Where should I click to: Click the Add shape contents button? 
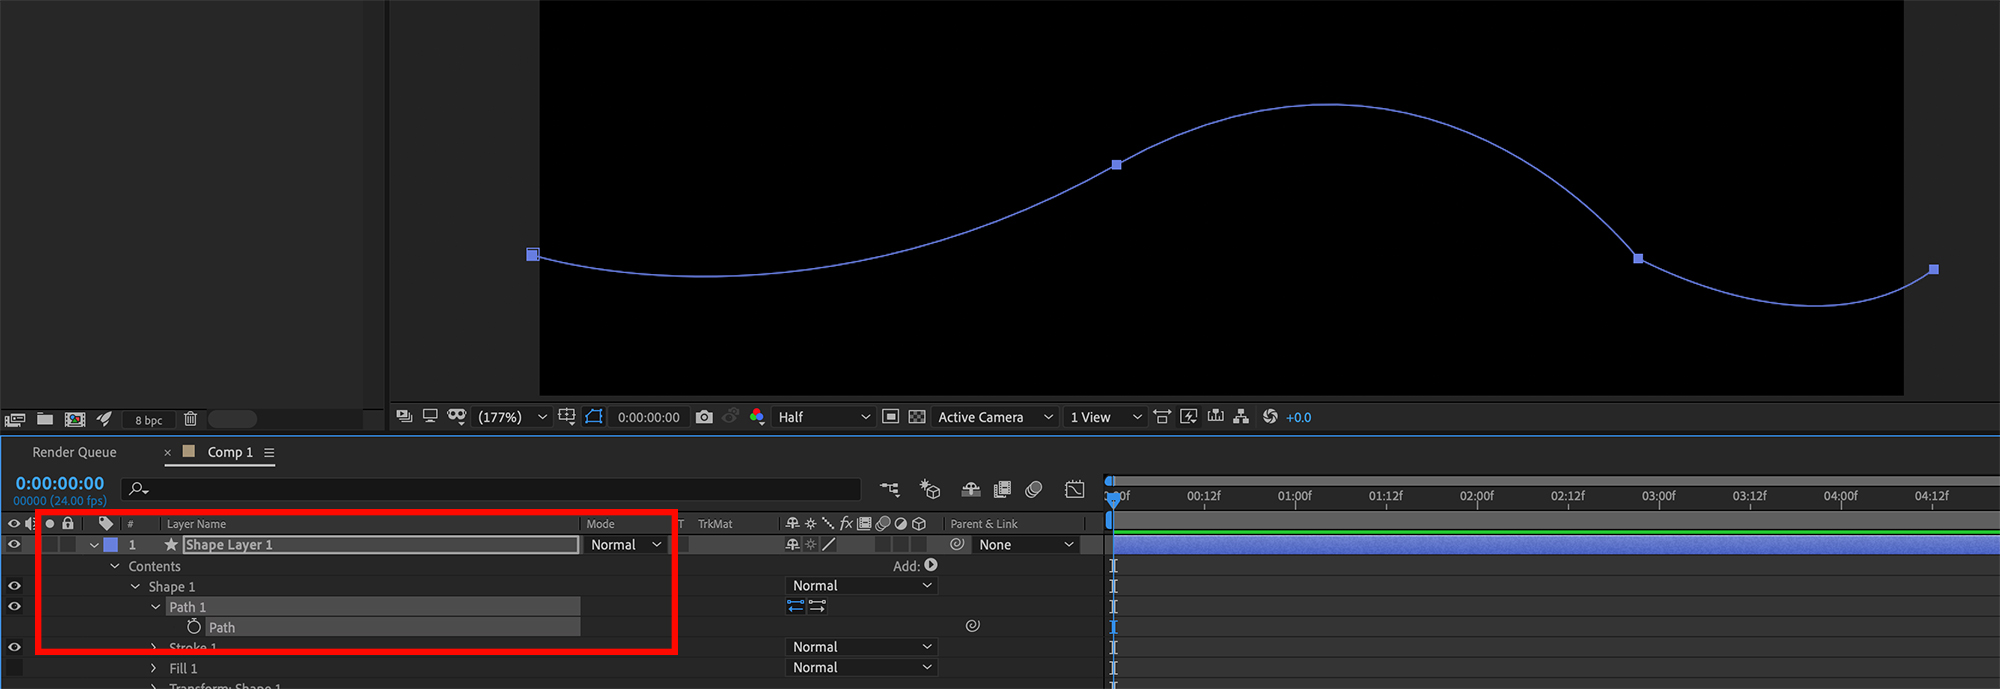coord(931,565)
